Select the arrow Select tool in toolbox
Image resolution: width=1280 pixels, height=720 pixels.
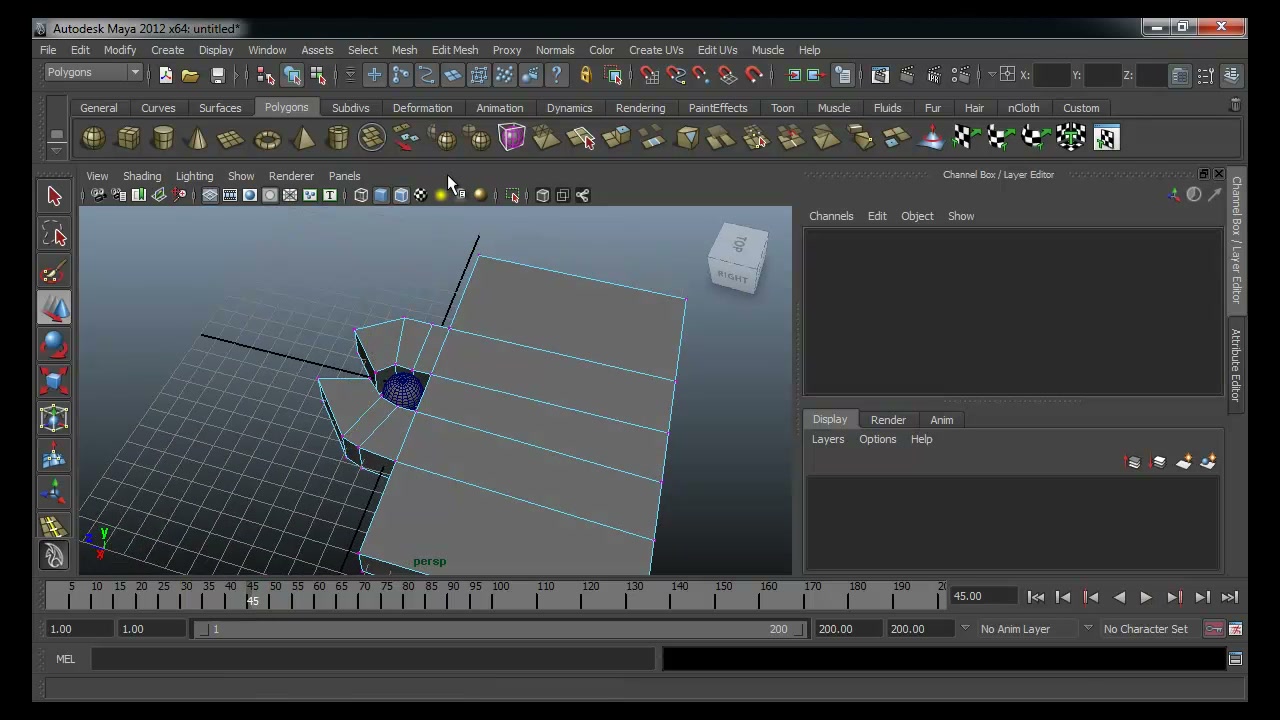click(x=54, y=196)
